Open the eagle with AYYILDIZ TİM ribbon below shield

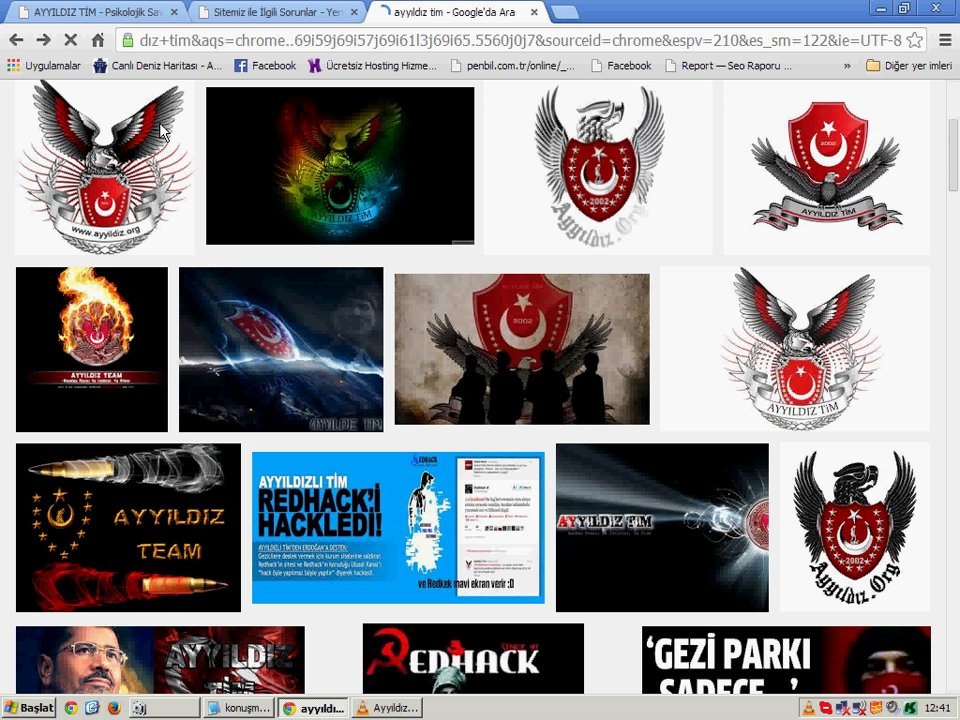click(x=826, y=168)
